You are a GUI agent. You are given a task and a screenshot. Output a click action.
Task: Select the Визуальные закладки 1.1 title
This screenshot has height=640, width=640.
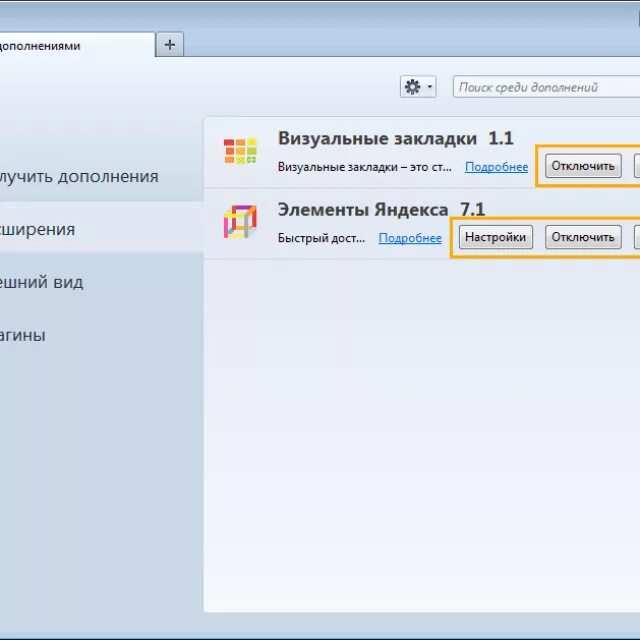point(396,138)
